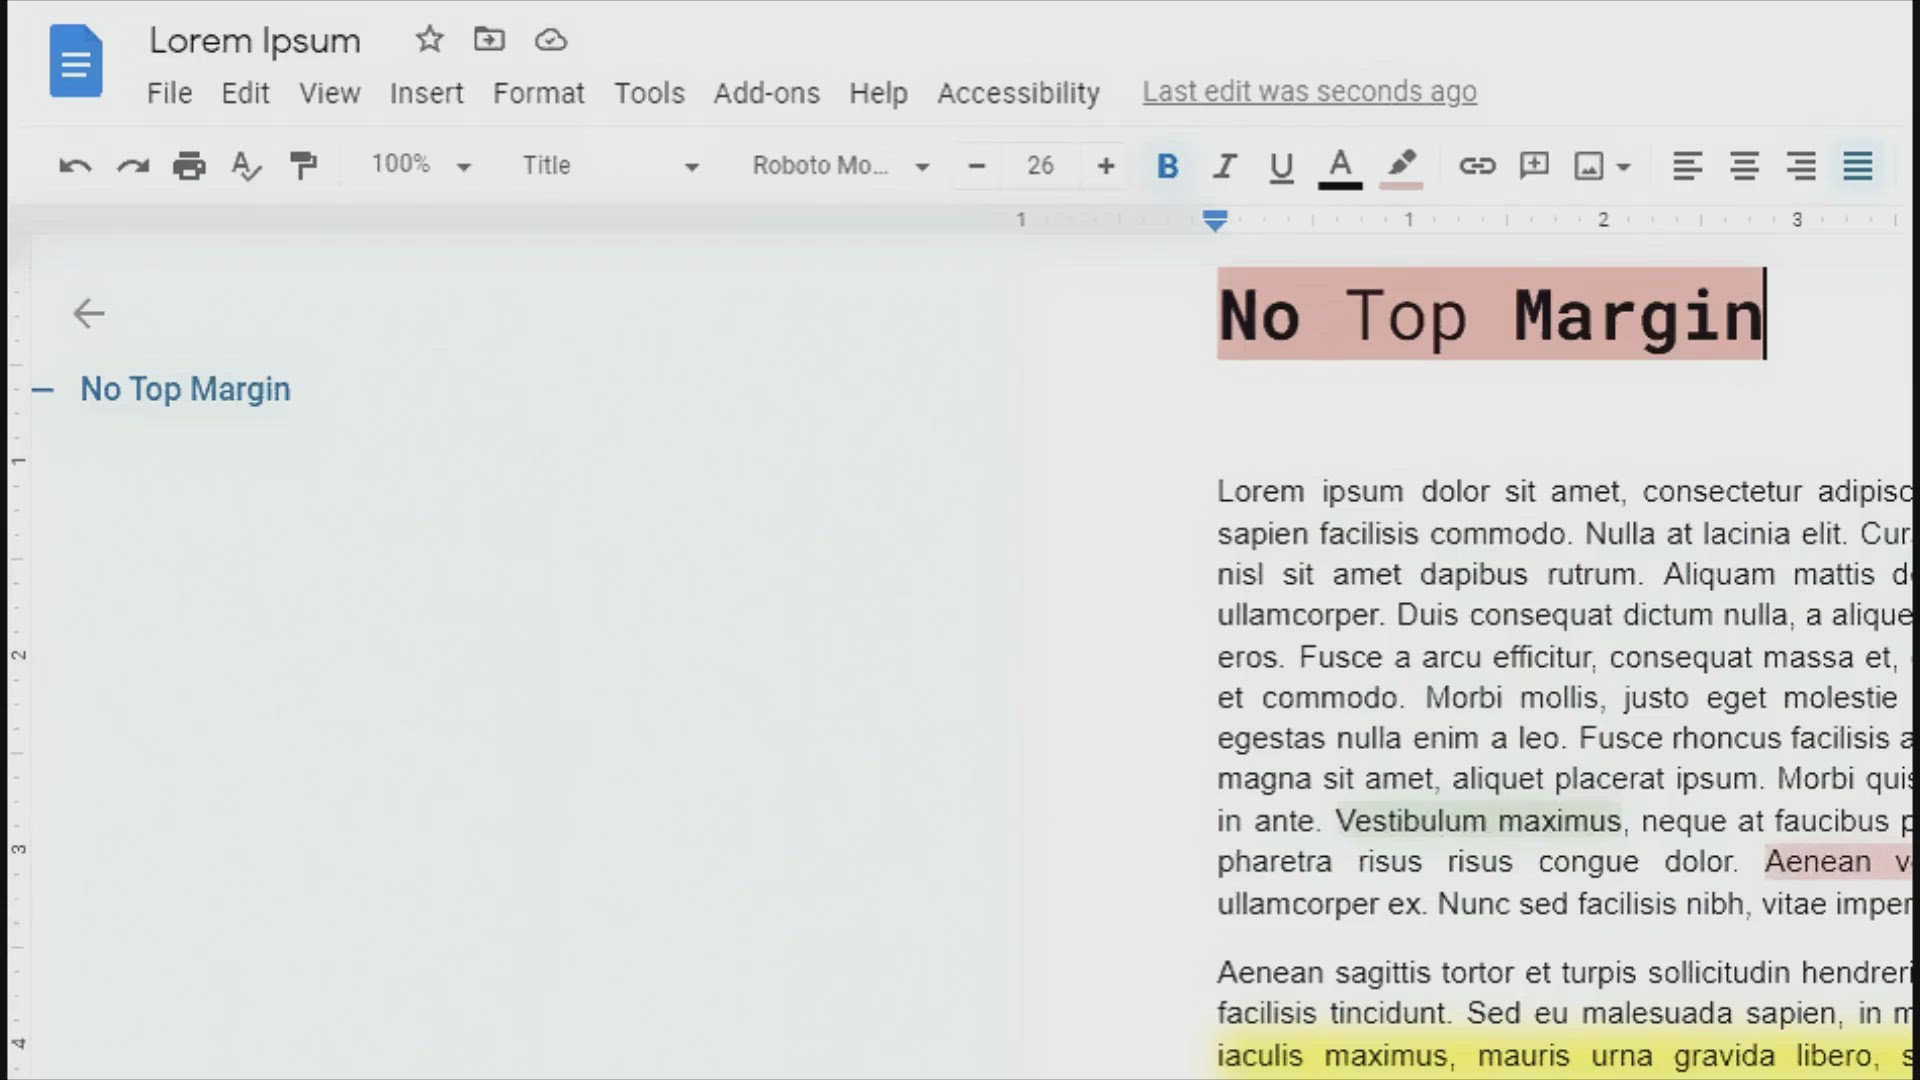Open the highlight color picker

pos(1401,168)
